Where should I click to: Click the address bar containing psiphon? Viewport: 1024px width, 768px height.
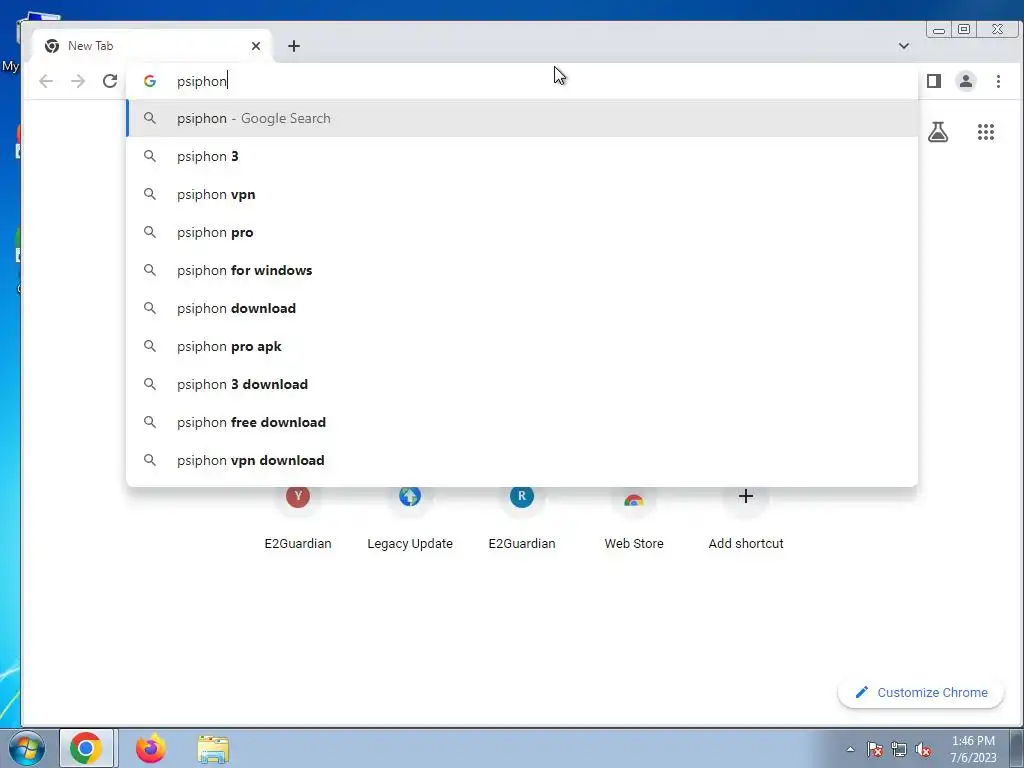point(522,81)
